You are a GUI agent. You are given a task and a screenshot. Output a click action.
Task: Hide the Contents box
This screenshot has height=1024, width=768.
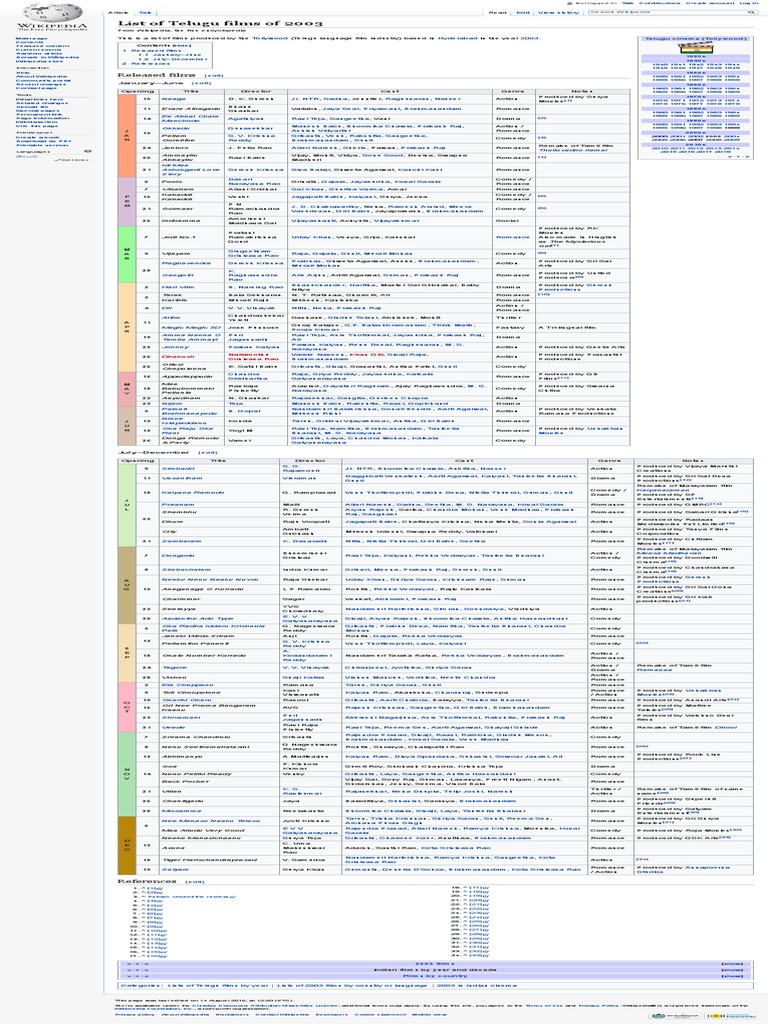(182, 45)
